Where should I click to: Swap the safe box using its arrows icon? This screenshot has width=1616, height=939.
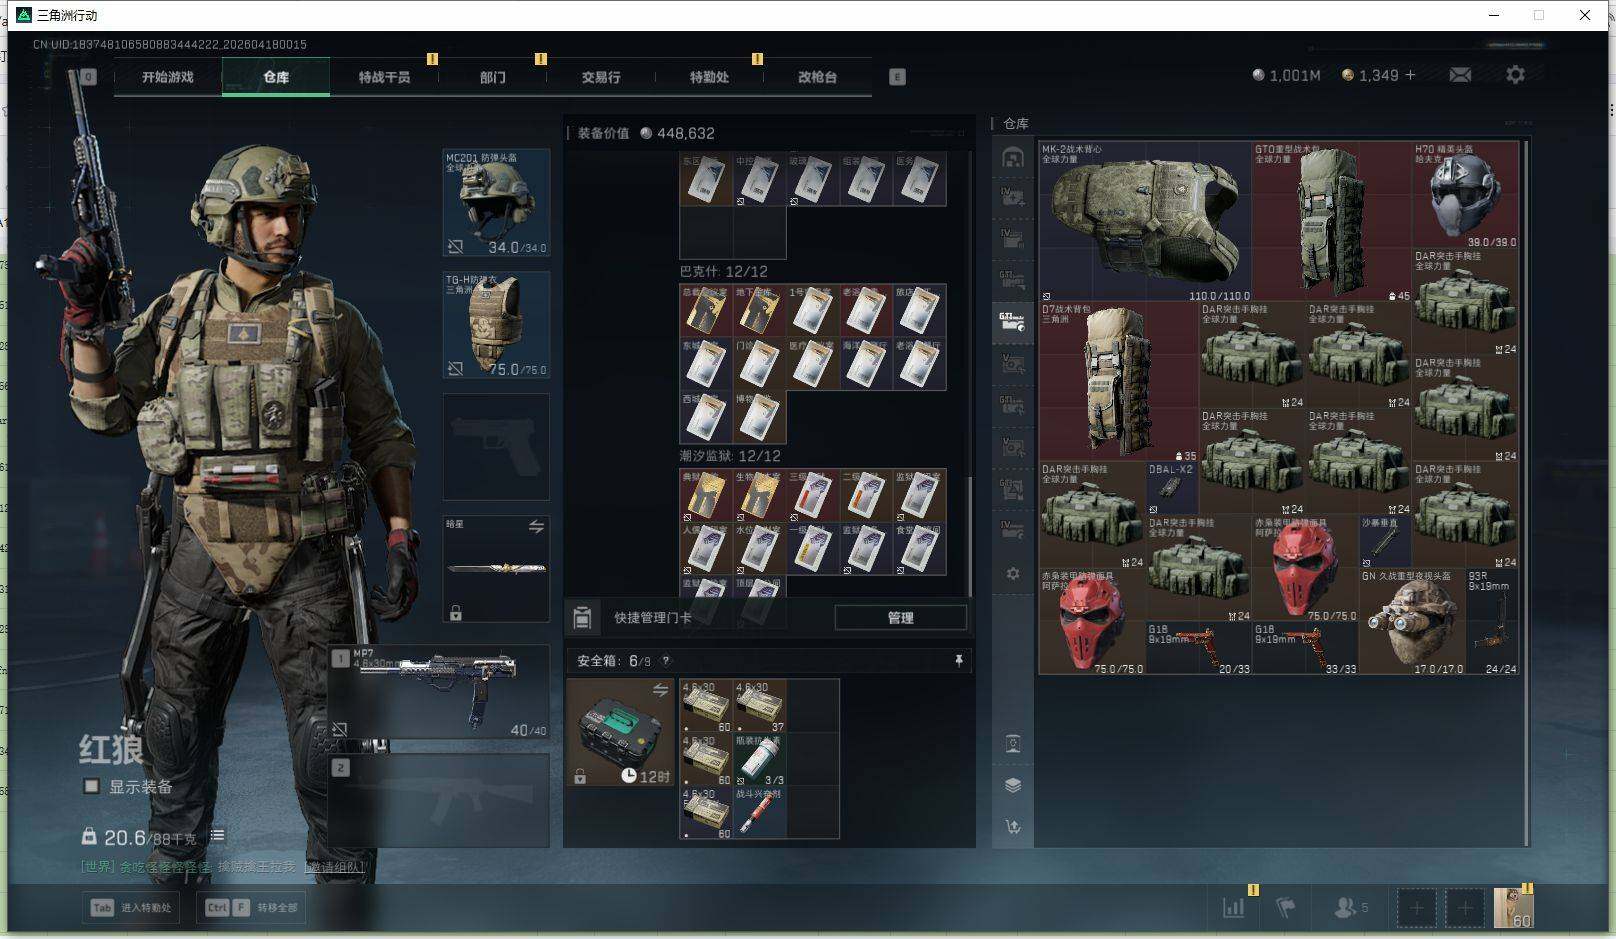pyautogui.click(x=660, y=690)
